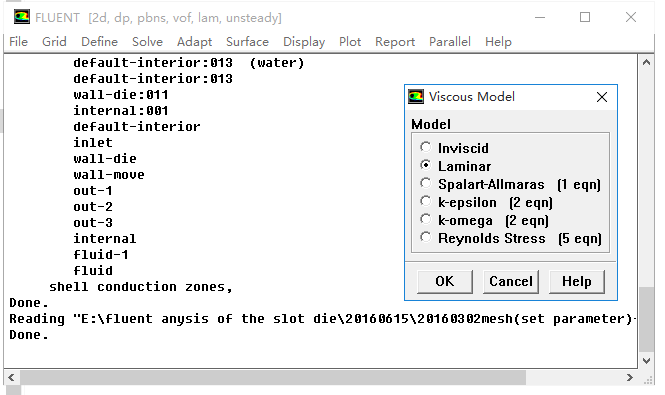Click the console scroll down arrow

(646, 361)
